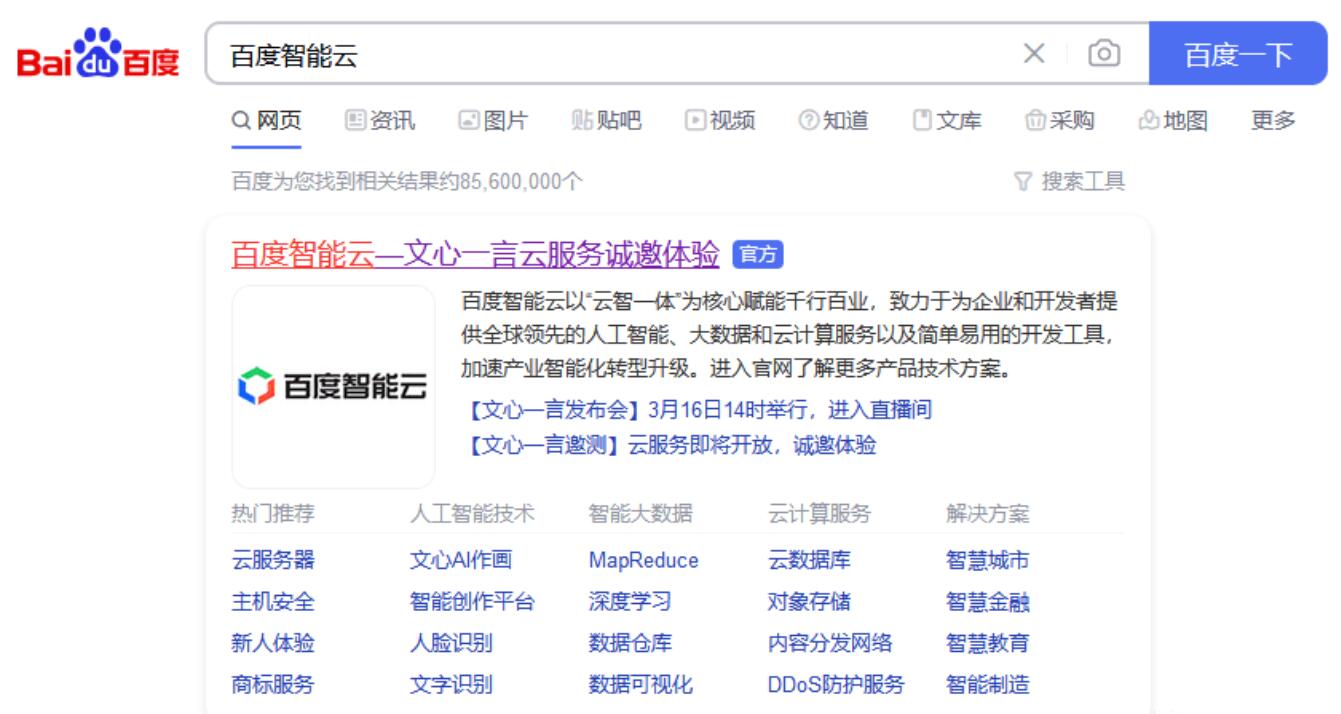Open the 百度智能云 result title link
1341x714 pixels.
click(x=475, y=255)
